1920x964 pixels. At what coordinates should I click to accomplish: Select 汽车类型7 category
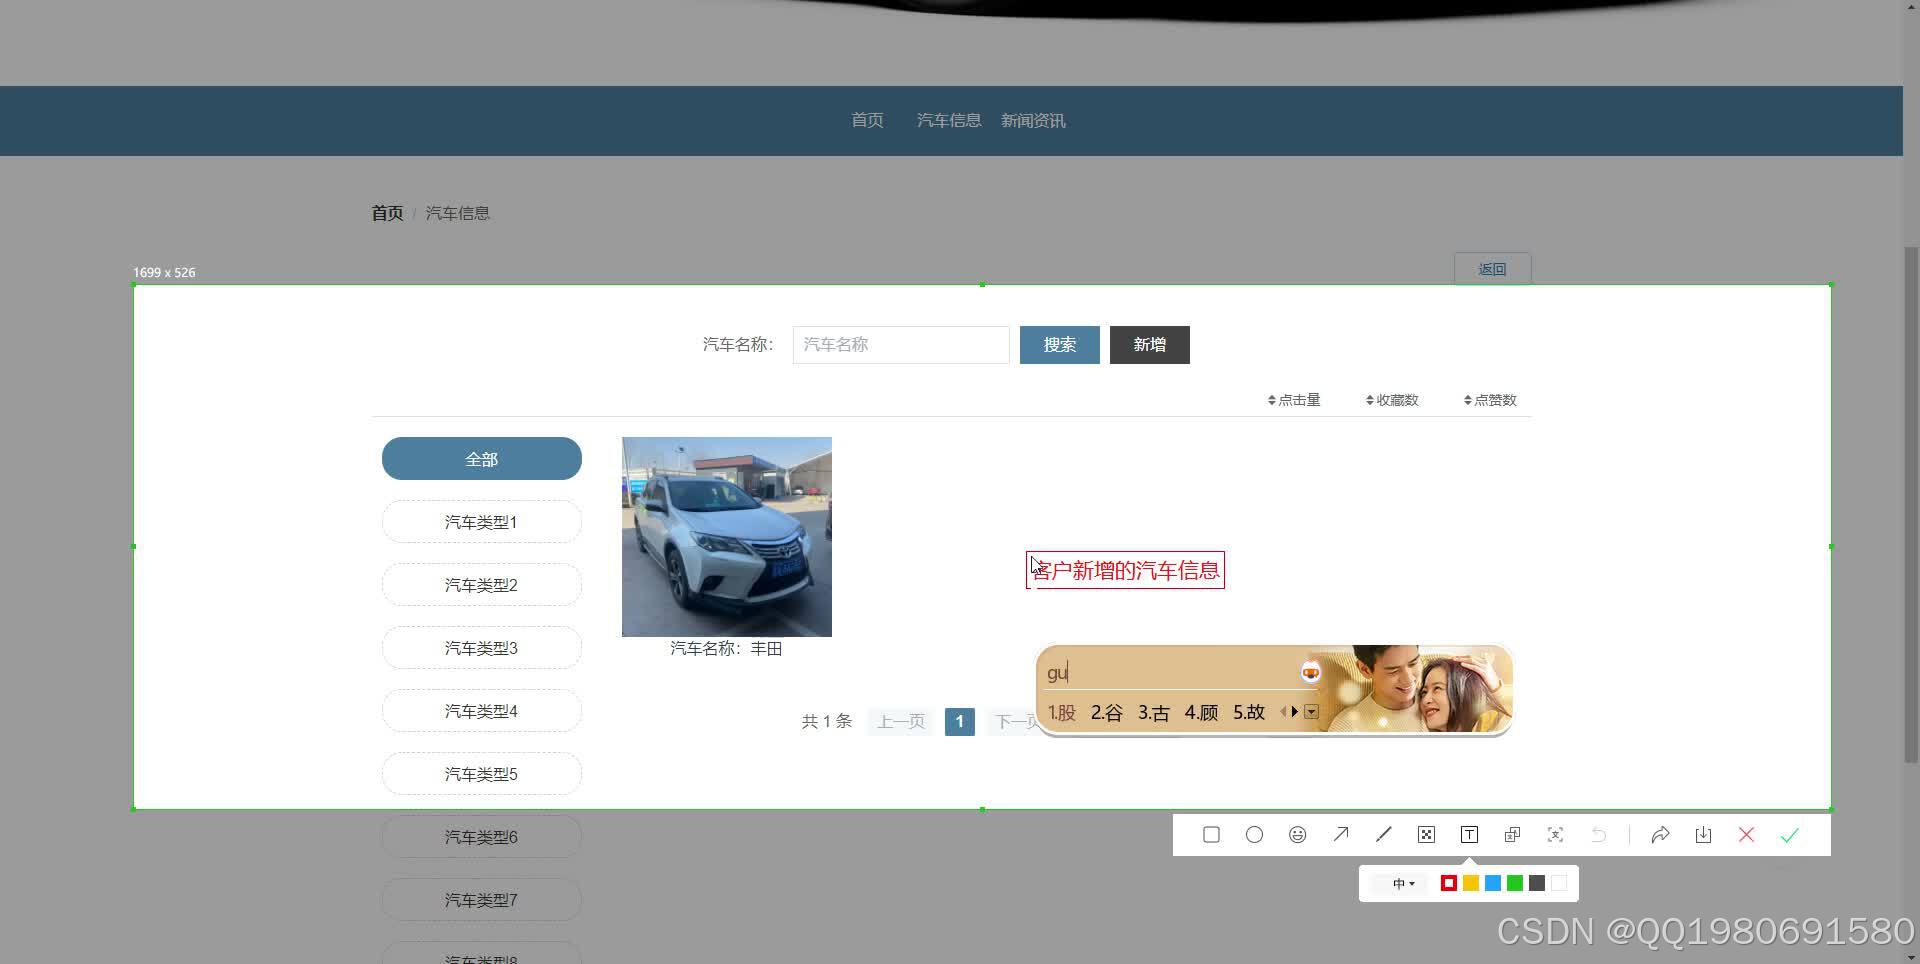point(481,900)
